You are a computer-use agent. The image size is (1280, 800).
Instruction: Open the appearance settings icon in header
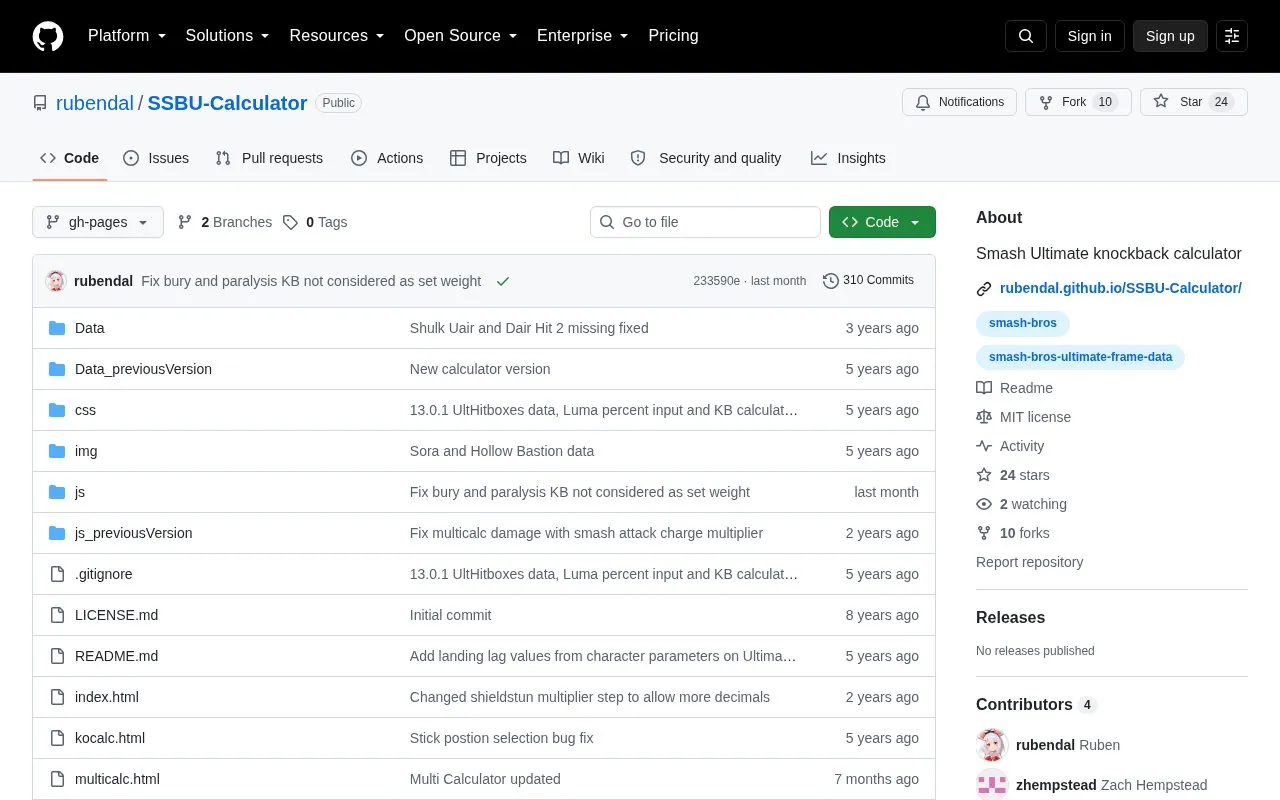pyautogui.click(x=1232, y=36)
